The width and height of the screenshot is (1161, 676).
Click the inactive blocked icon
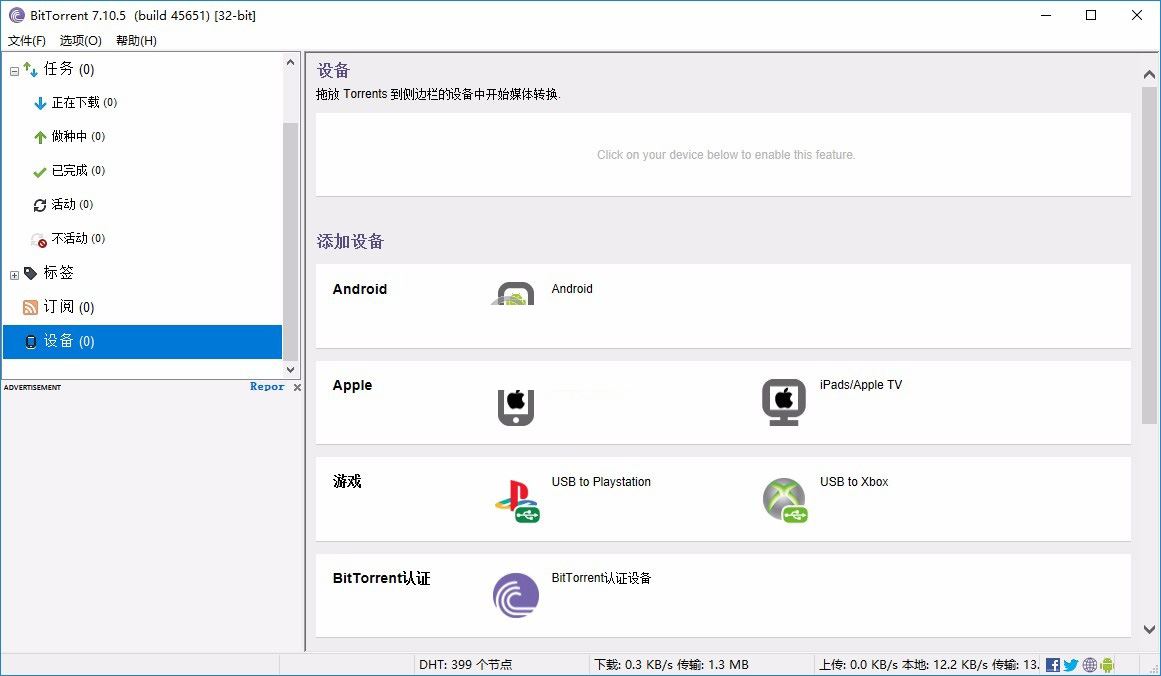pos(39,240)
